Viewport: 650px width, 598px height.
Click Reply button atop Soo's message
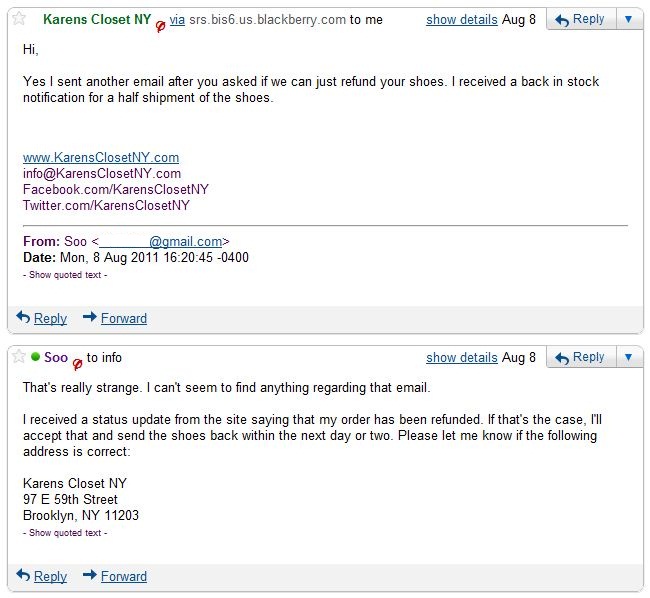tap(581, 357)
